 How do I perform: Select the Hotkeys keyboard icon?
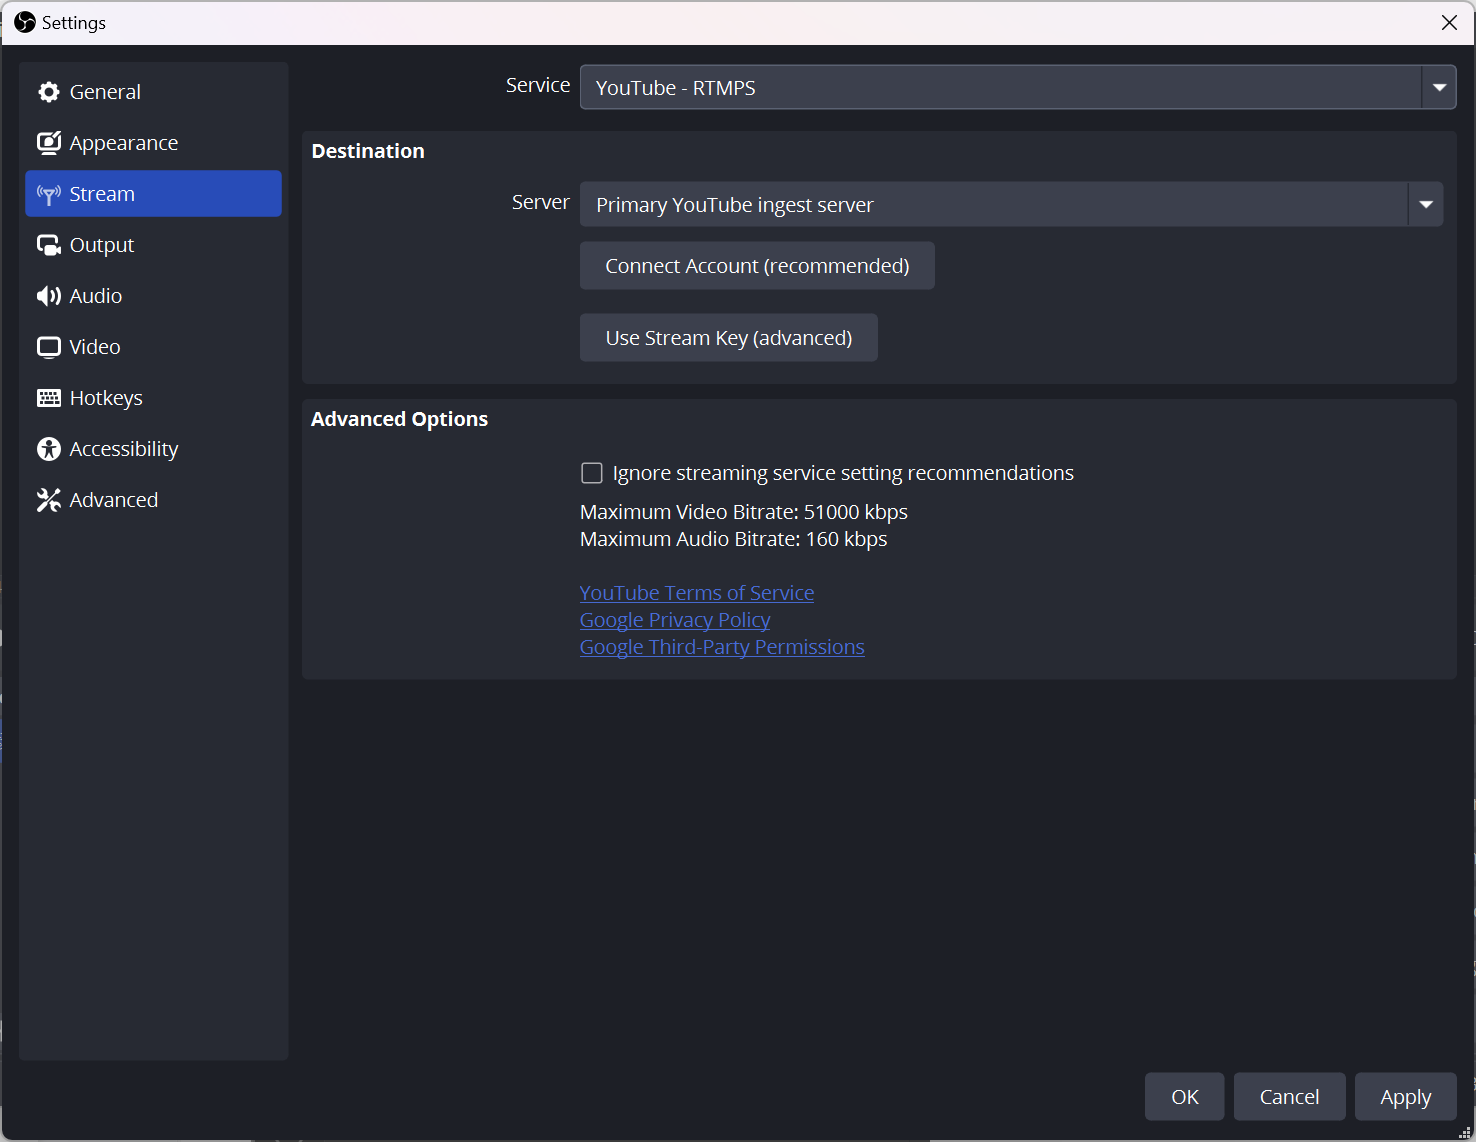[x=48, y=397]
